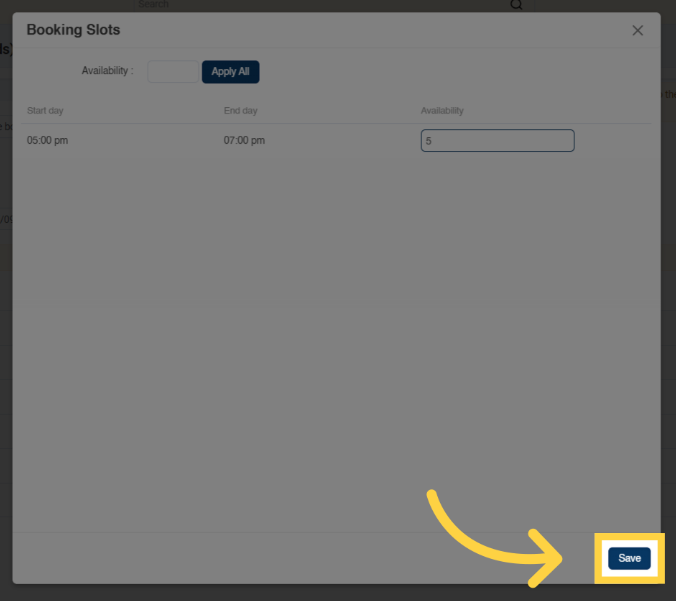The width and height of the screenshot is (676, 601).
Task: Select the 05:00 pm start time cell
Action: (x=48, y=141)
